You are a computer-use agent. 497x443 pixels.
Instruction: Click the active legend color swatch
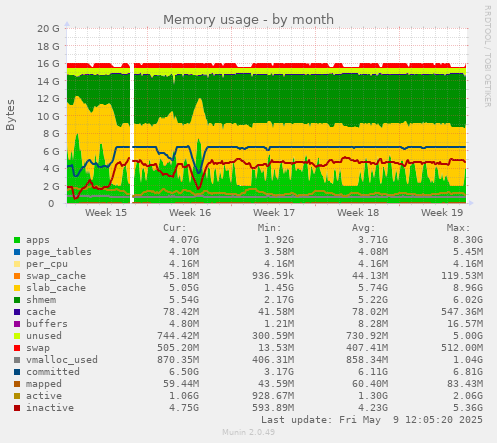[17, 396]
